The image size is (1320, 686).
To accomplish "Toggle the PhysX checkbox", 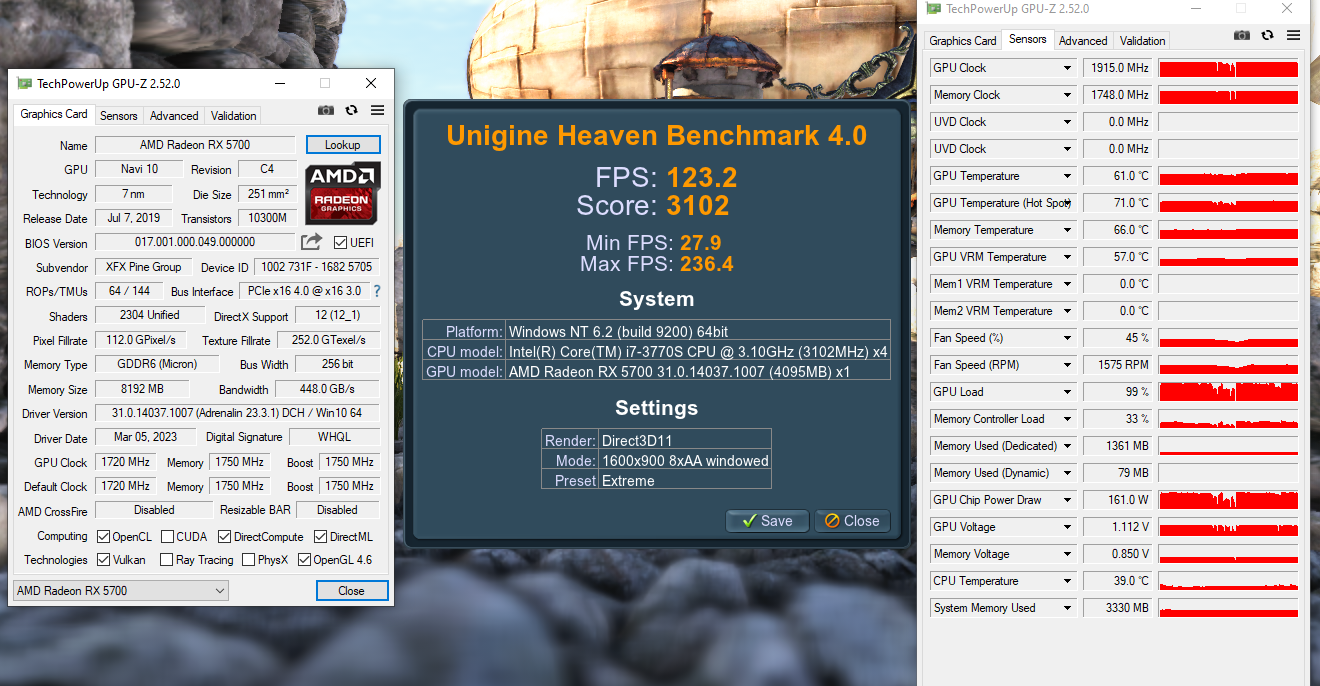I will (x=248, y=560).
